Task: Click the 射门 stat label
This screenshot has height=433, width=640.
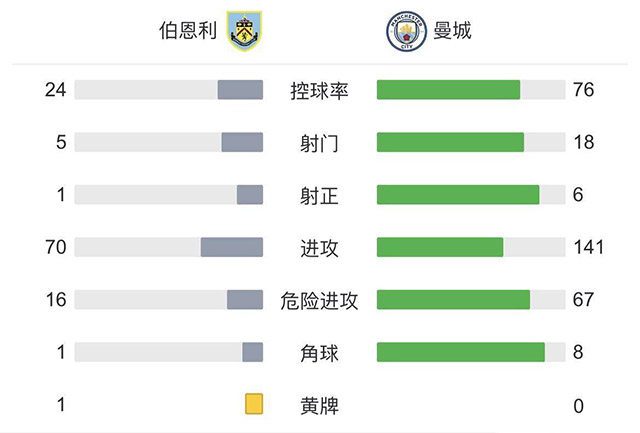Action: [x=319, y=143]
